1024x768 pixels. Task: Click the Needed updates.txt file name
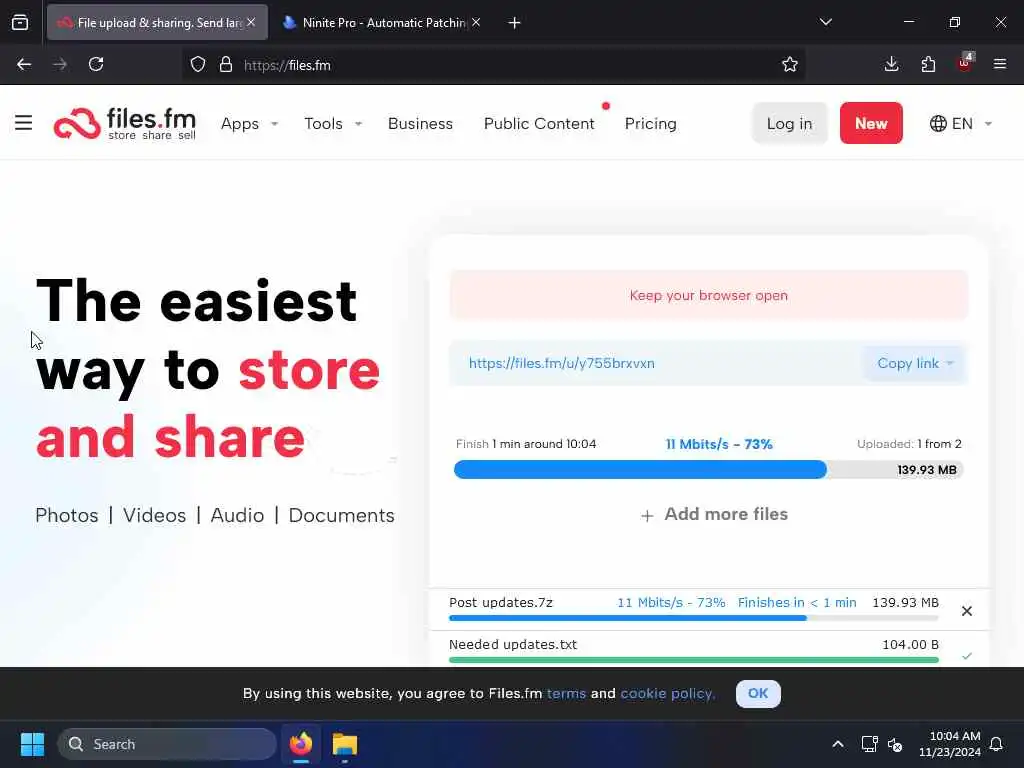click(x=513, y=645)
